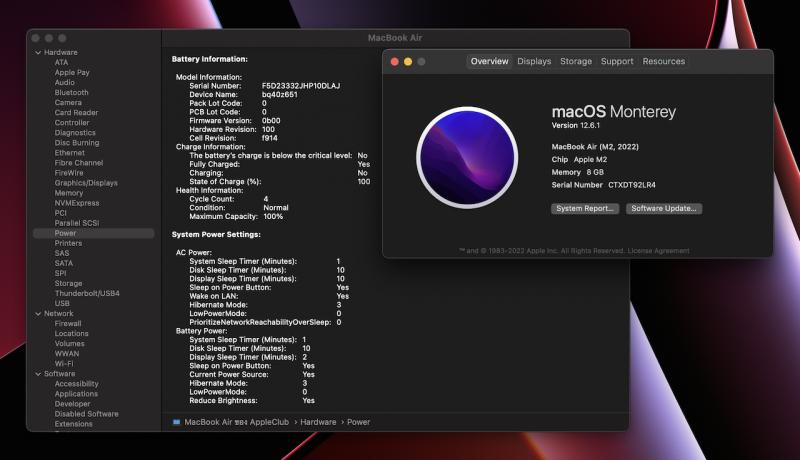Collapse the Hardware section in sidebar
This screenshot has height=460, width=800.
coord(38,52)
